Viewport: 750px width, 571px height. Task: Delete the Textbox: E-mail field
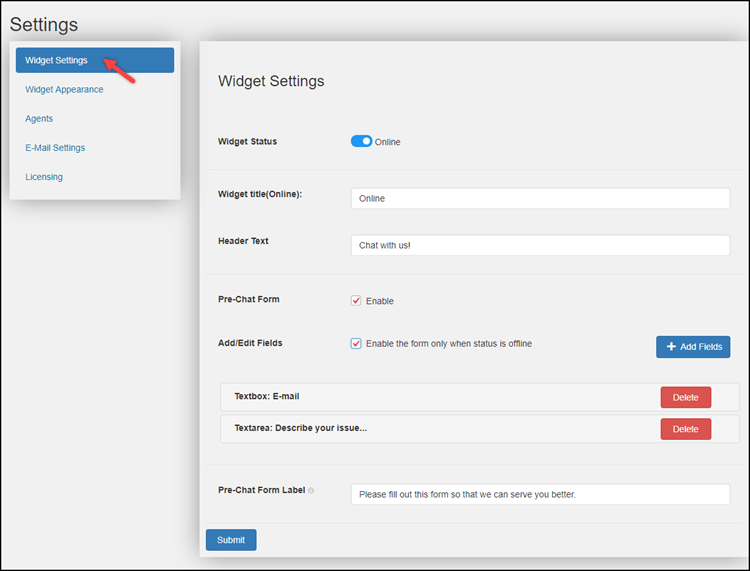[685, 397]
